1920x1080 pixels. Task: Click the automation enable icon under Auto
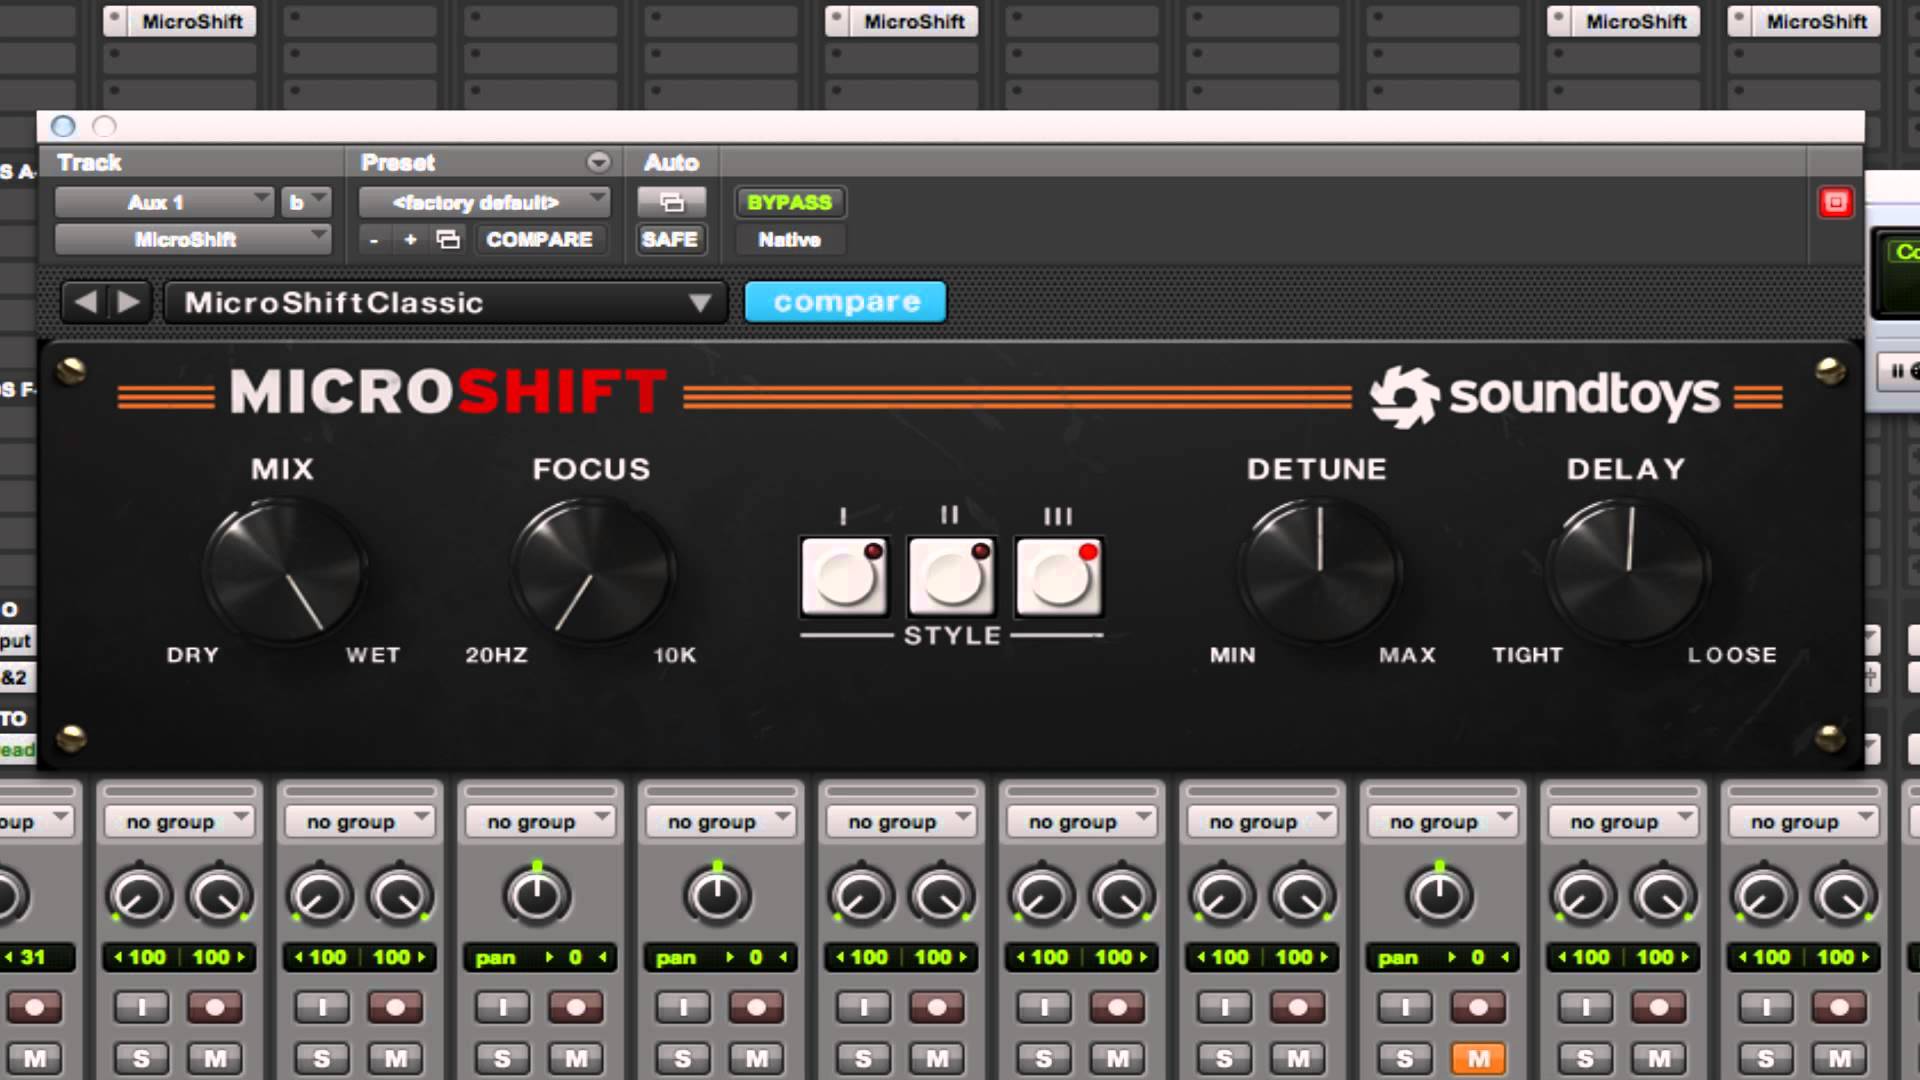click(x=670, y=202)
